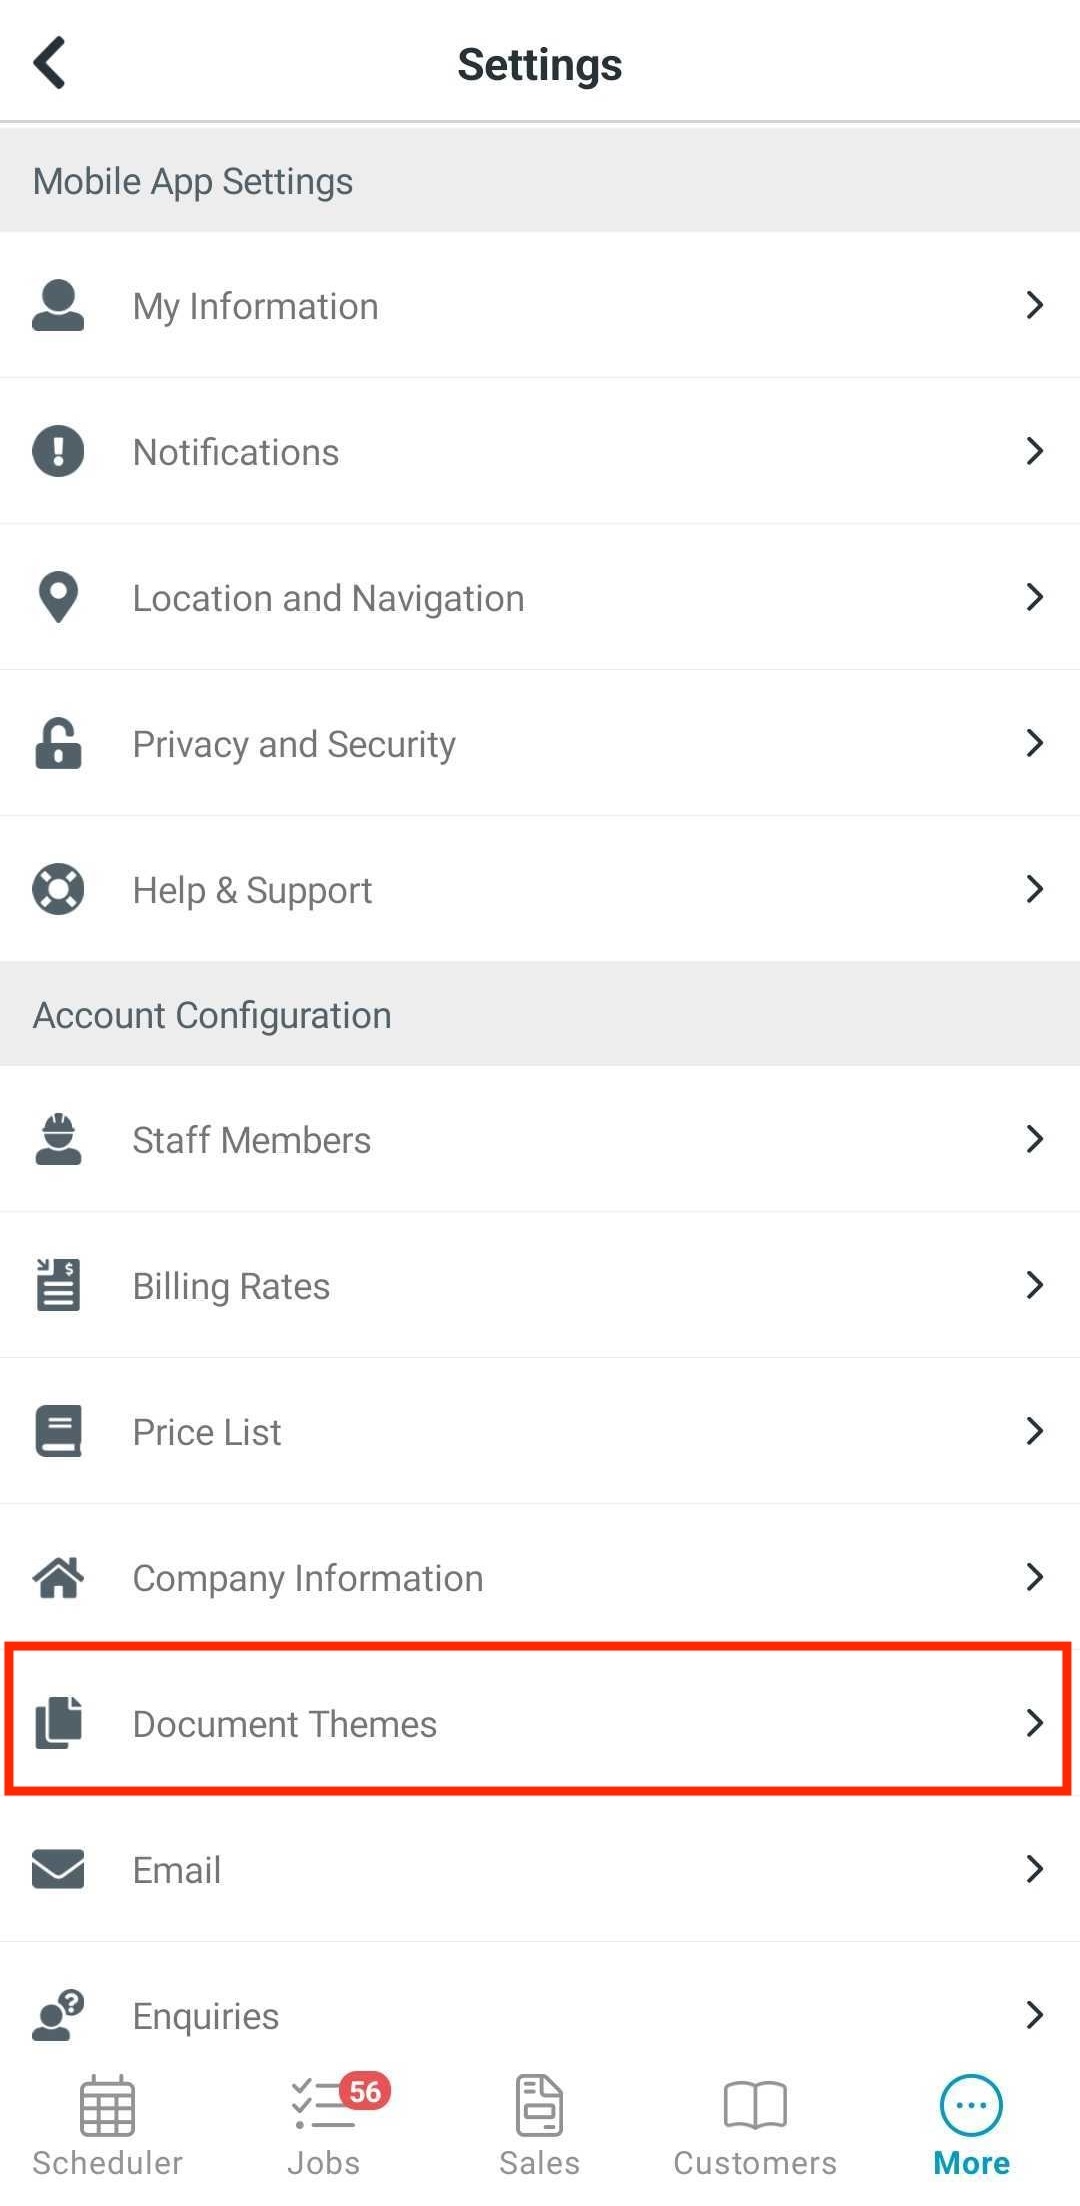Tap the back arrow icon

pyautogui.click(x=49, y=63)
